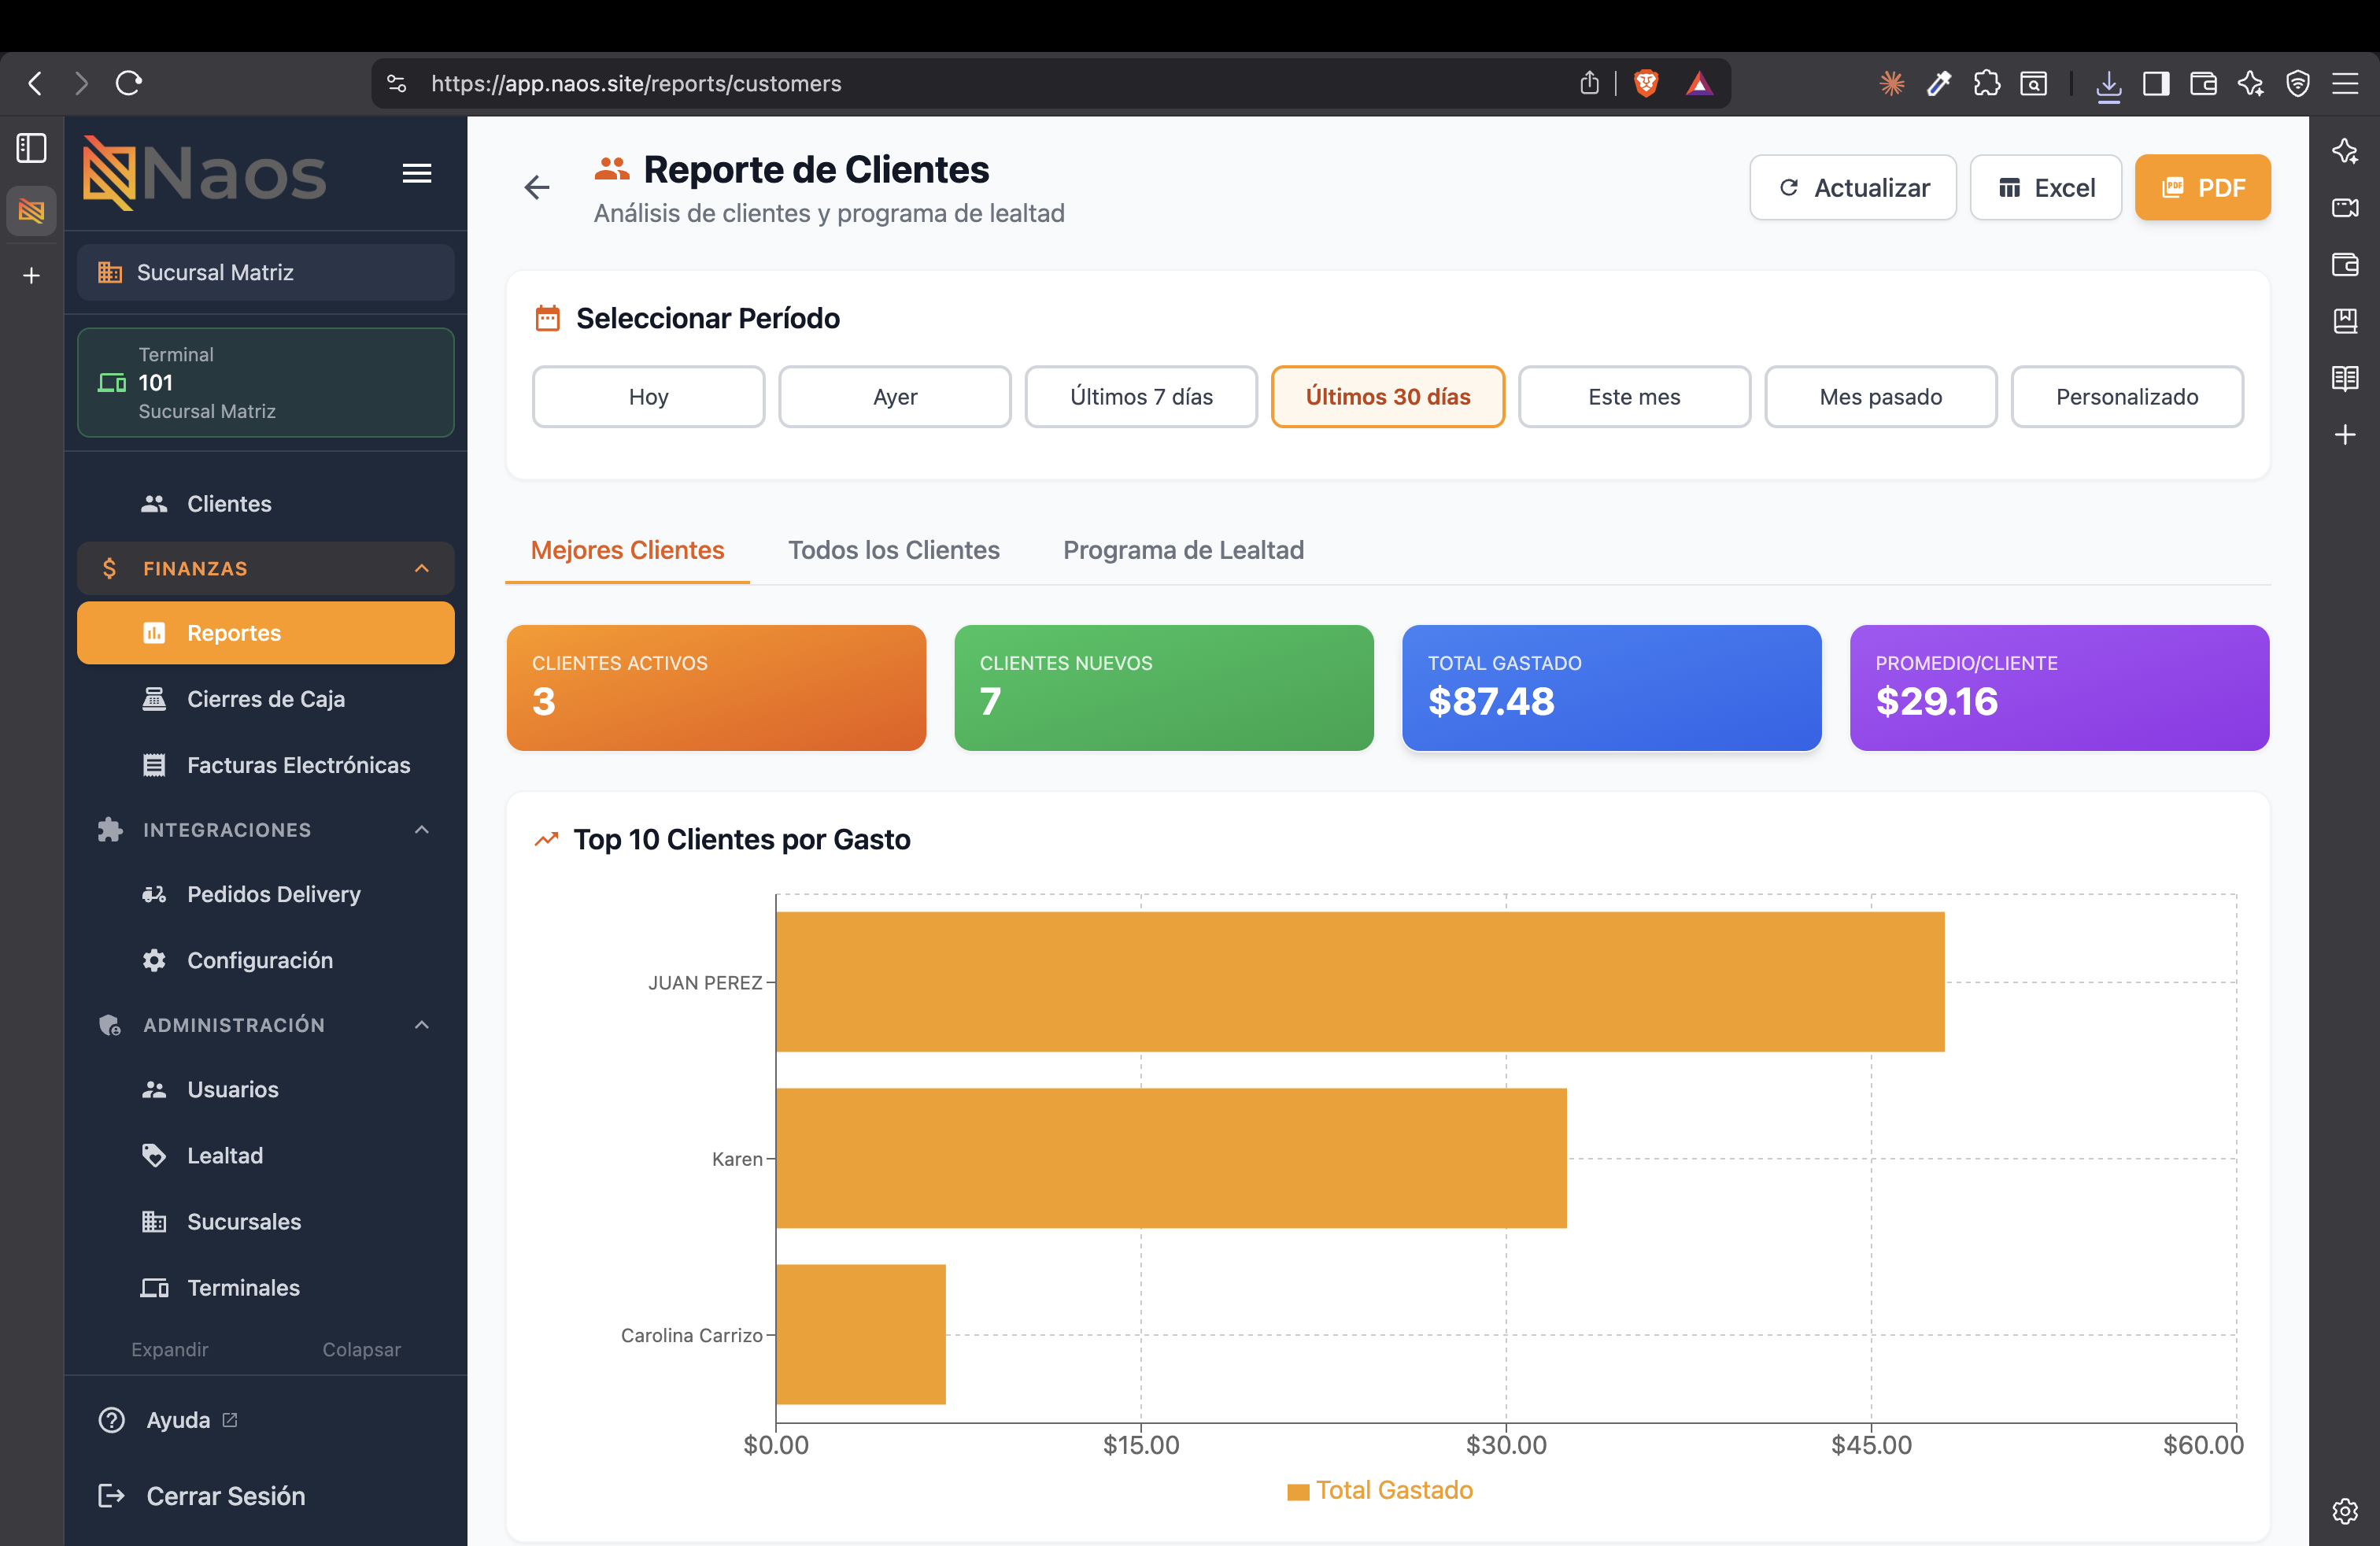This screenshot has width=2380, height=1546.
Task: Open Clientes in the sidebar
Action: click(x=266, y=504)
